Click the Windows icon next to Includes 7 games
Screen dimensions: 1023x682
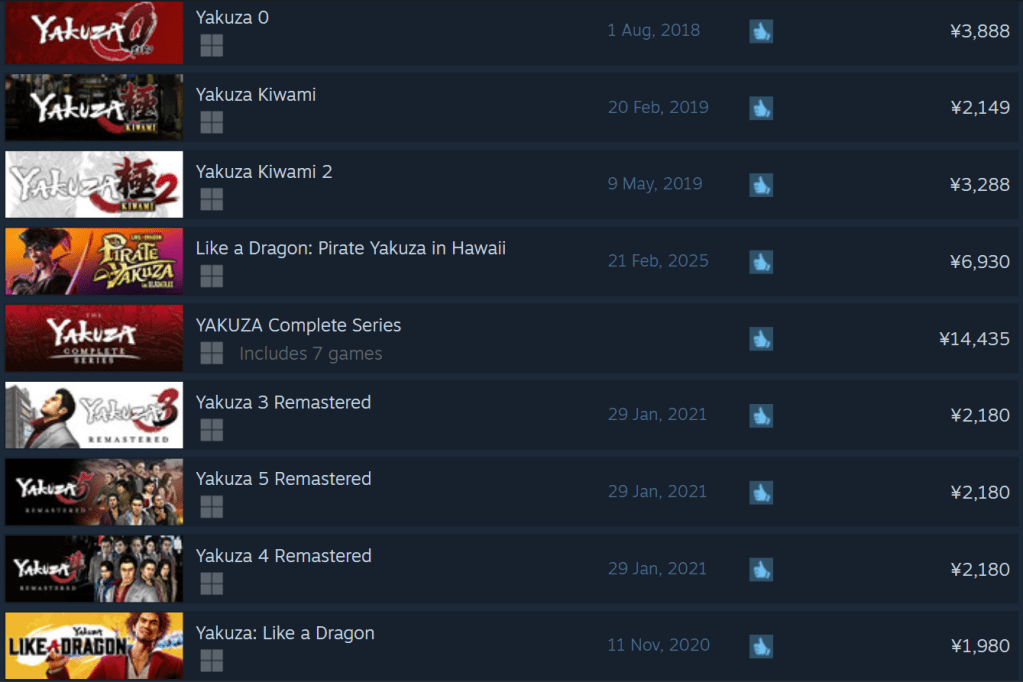tap(211, 353)
